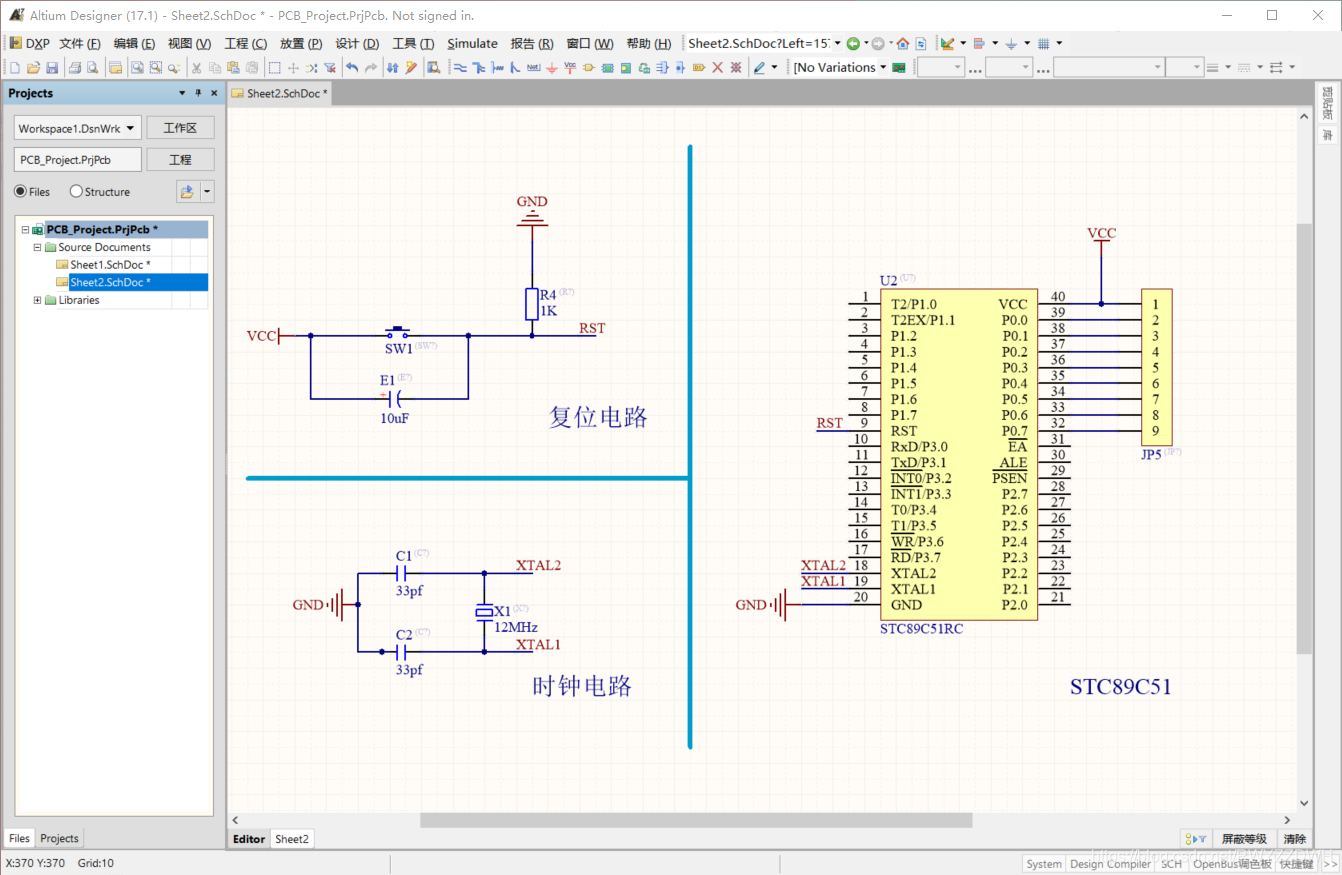Click the green back navigation arrow
1342x875 pixels.
(x=853, y=43)
